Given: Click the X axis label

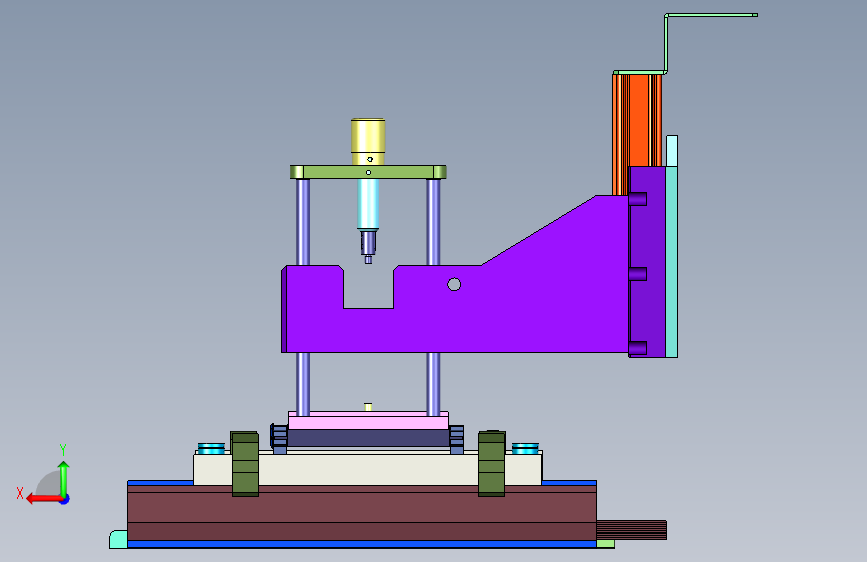Looking at the screenshot, I should [20, 493].
